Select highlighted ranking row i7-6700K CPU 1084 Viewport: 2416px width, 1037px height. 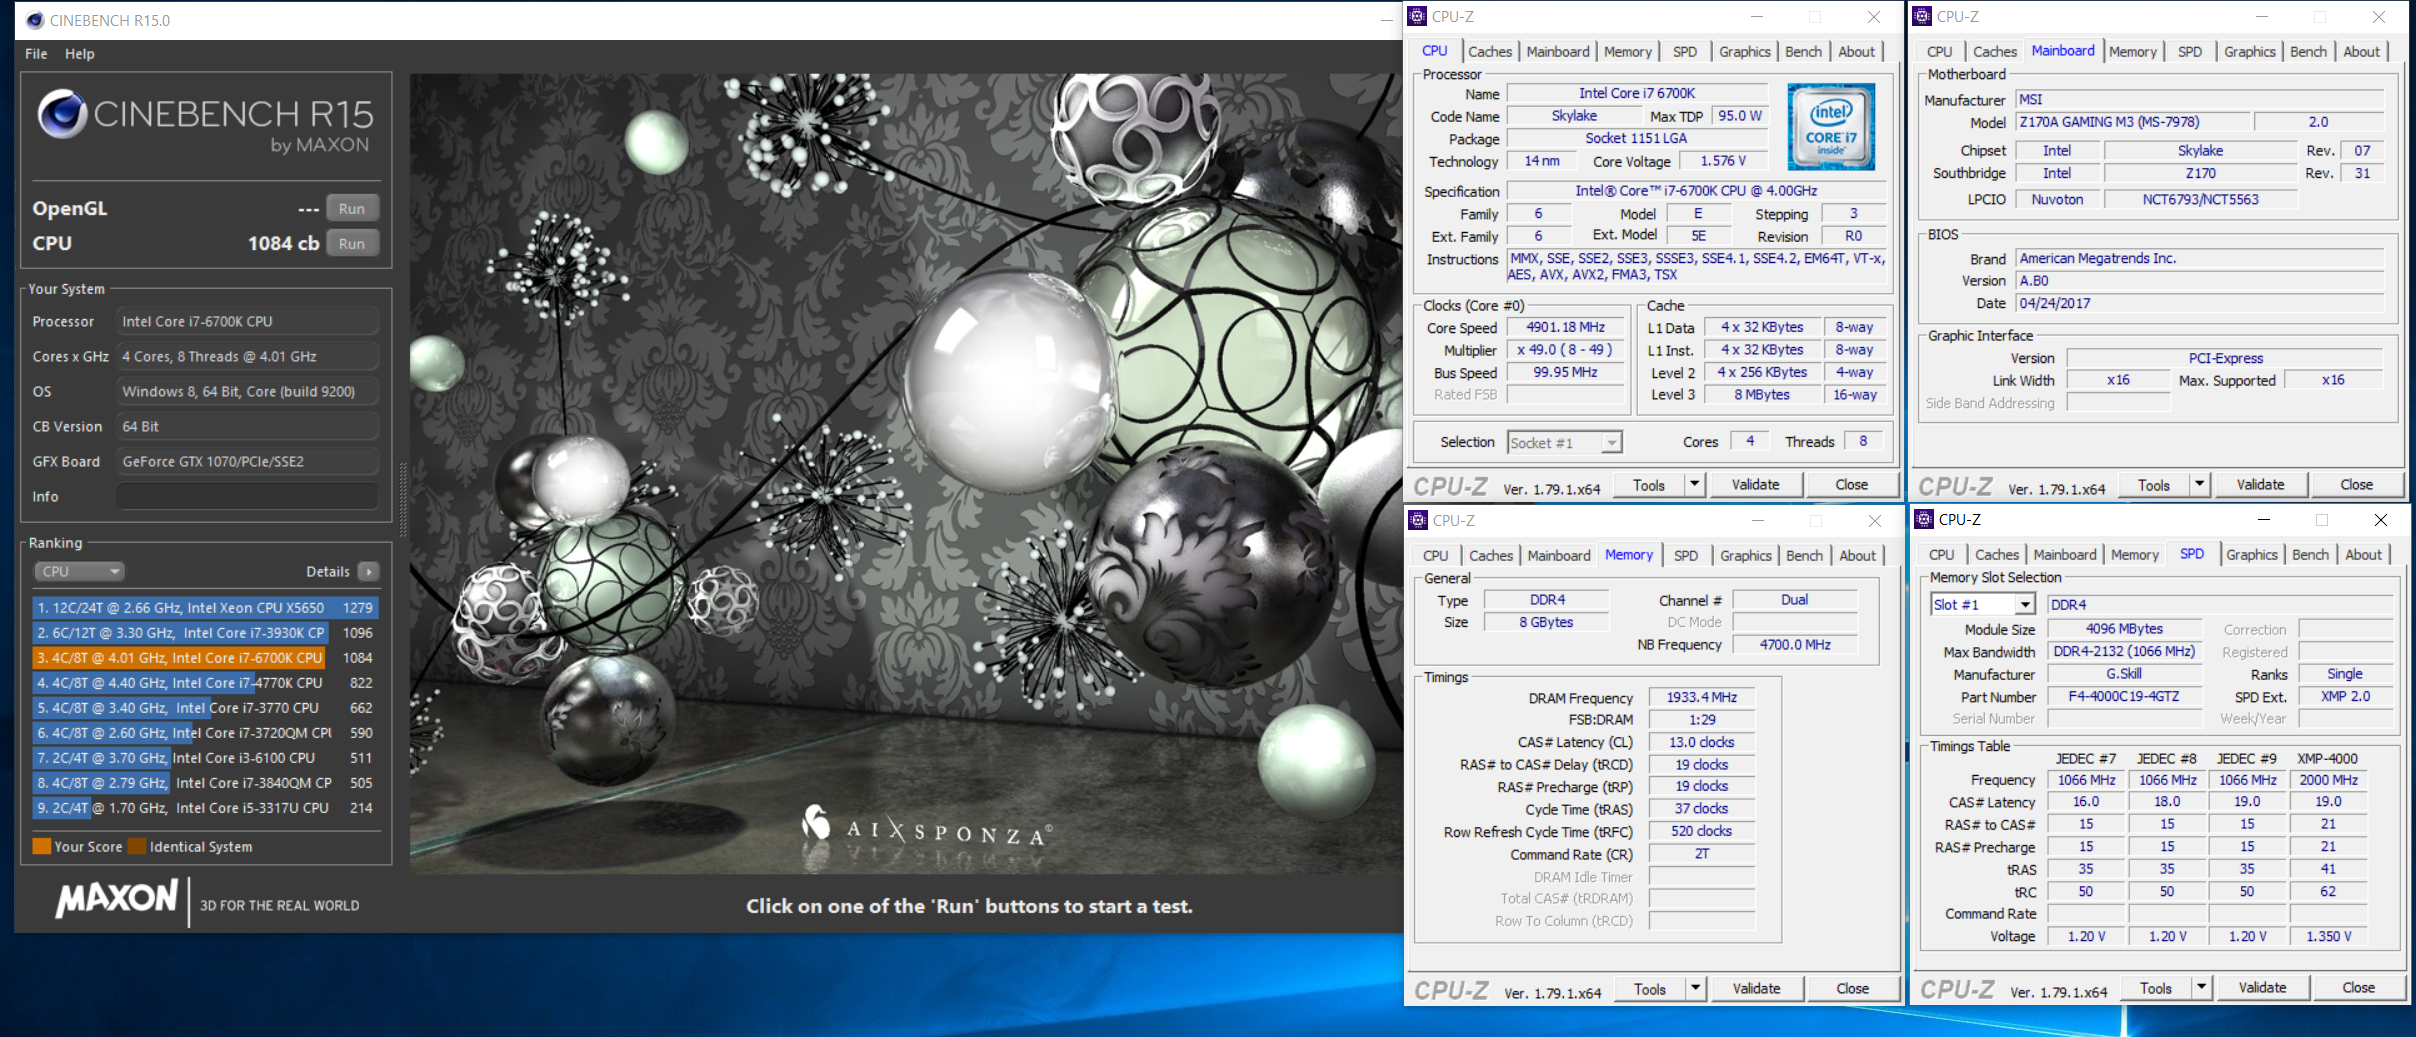click(x=204, y=658)
